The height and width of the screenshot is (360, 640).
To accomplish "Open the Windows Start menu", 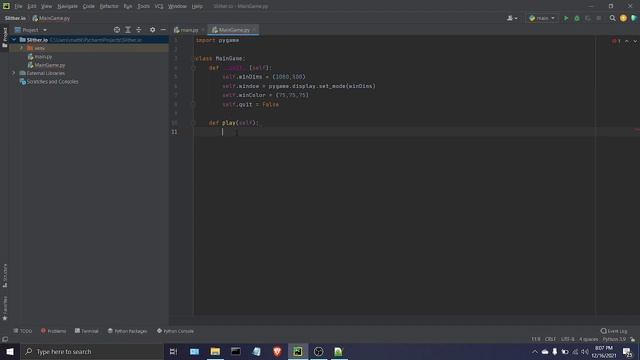I will (x=10, y=351).
